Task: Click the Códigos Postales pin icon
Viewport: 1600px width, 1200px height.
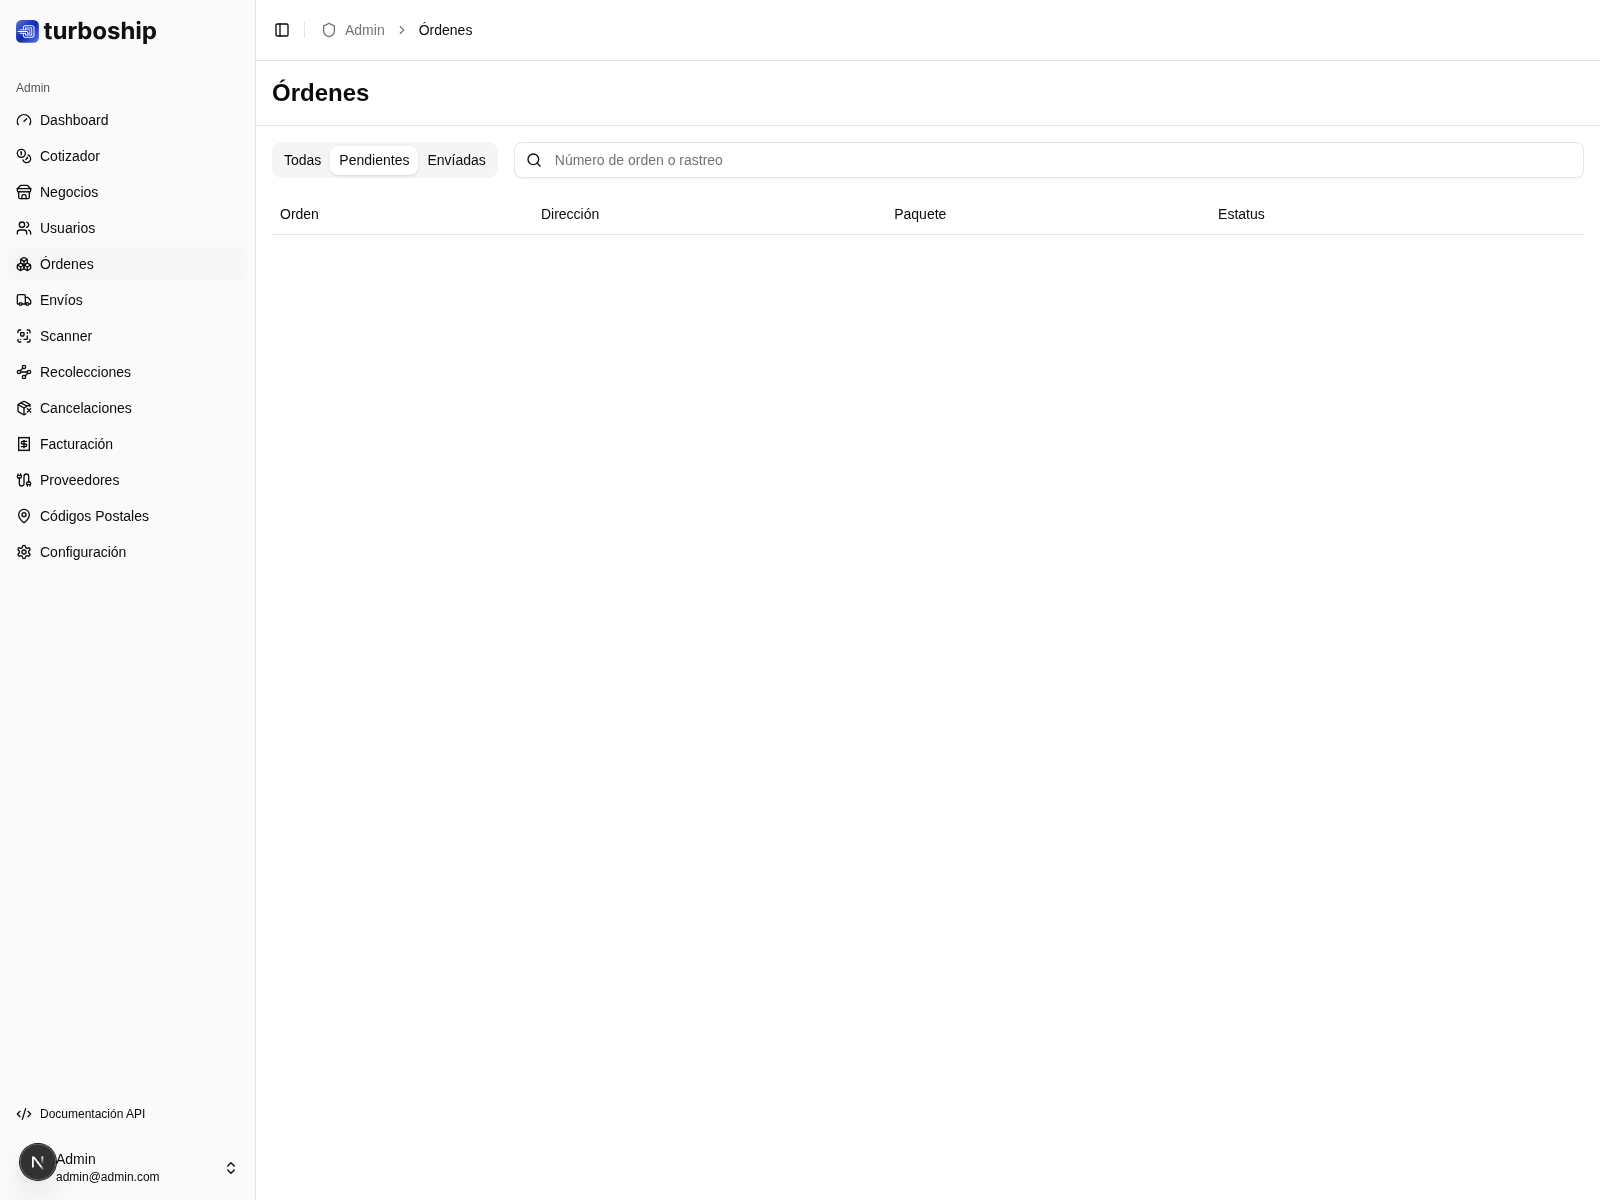Action: click(24, 516)
